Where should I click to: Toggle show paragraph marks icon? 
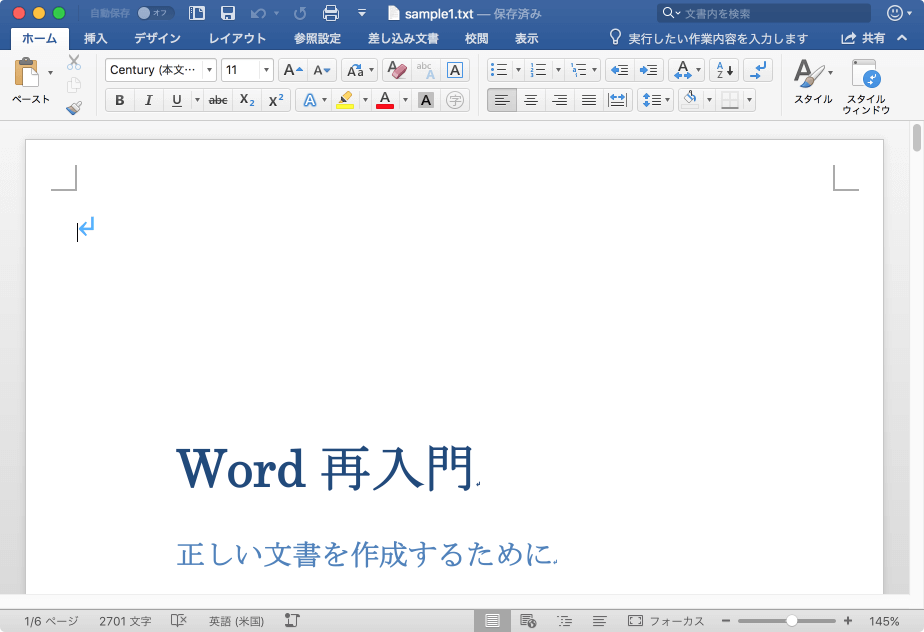tap(758, 70)
